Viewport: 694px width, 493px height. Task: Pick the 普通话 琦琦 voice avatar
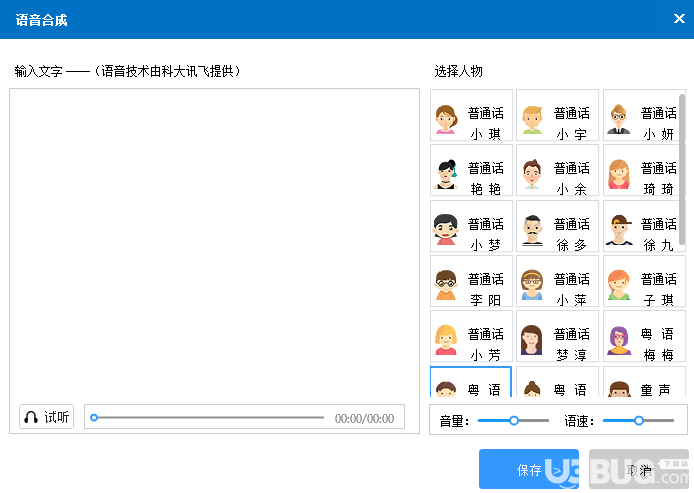tap(642, 170)
